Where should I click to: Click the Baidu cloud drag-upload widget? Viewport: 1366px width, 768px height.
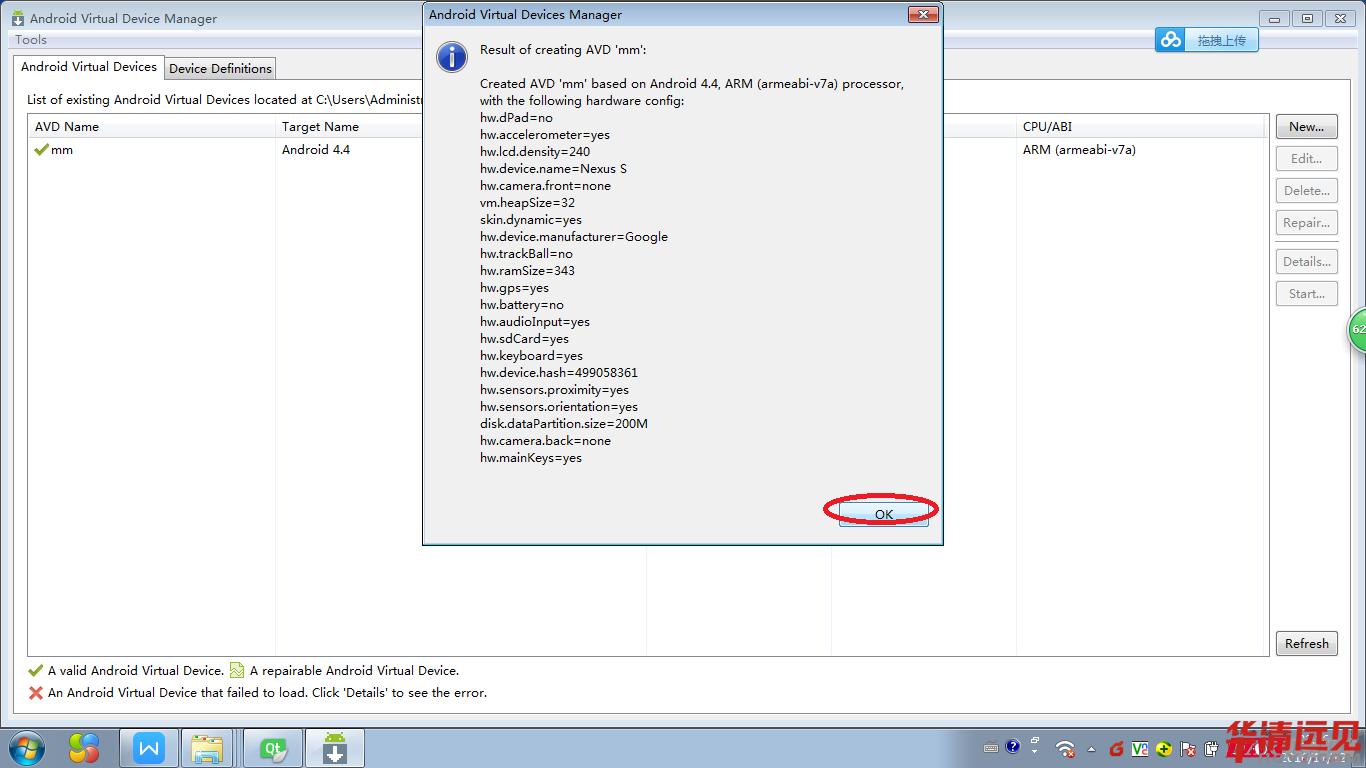pyautogui.click(x=1207, y=40)
